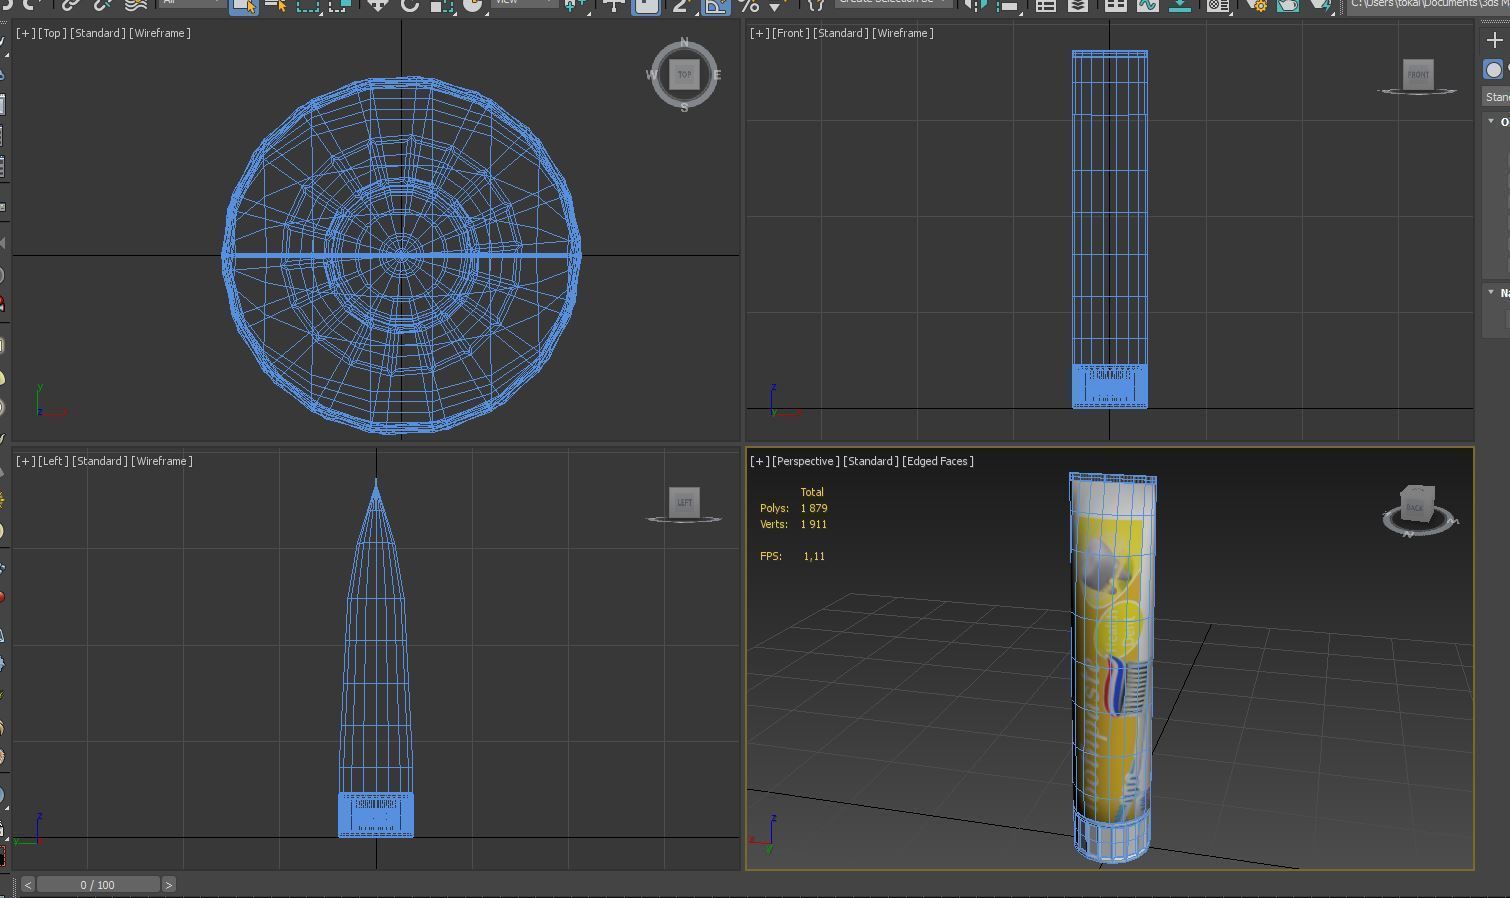Open the Create Selection Set dropdown
This screenshot has height=898, width=1510.
893,3
